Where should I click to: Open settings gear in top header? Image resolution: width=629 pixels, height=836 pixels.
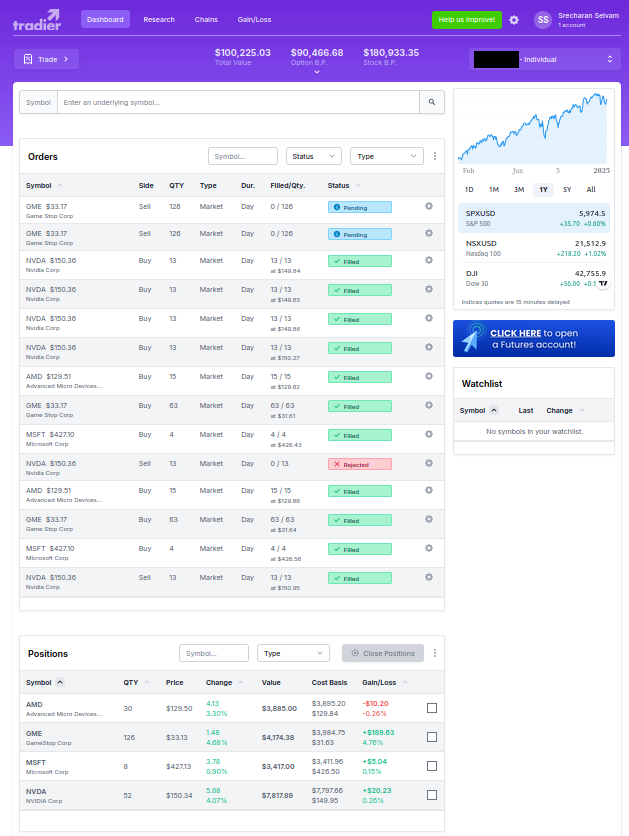(514, 20)
